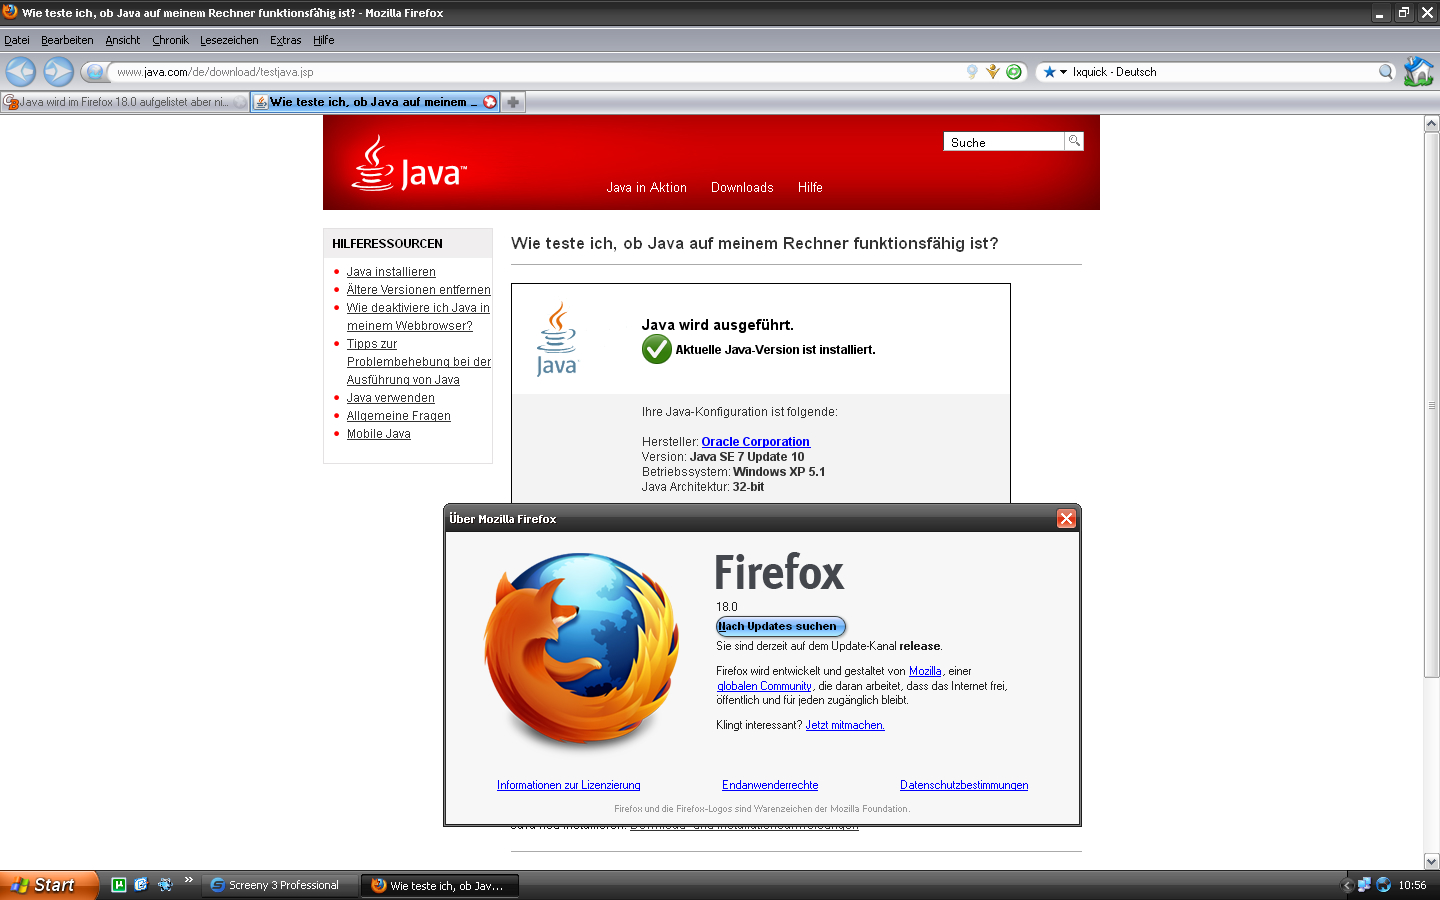Expand the quick launch chevron
This screenshot has width=1440, height=900.
[188, 881]
